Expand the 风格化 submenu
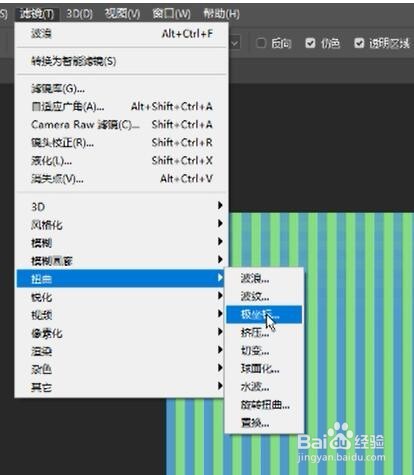414x475 pixels. coord(120,225)
